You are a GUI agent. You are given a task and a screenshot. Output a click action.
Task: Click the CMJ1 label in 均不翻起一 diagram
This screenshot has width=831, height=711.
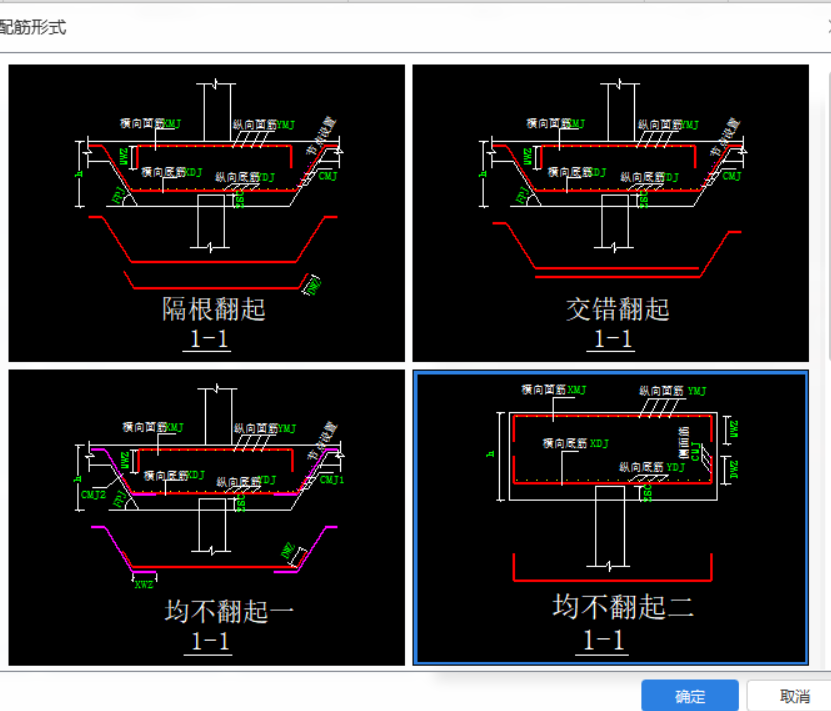click(x=332, y=479)
